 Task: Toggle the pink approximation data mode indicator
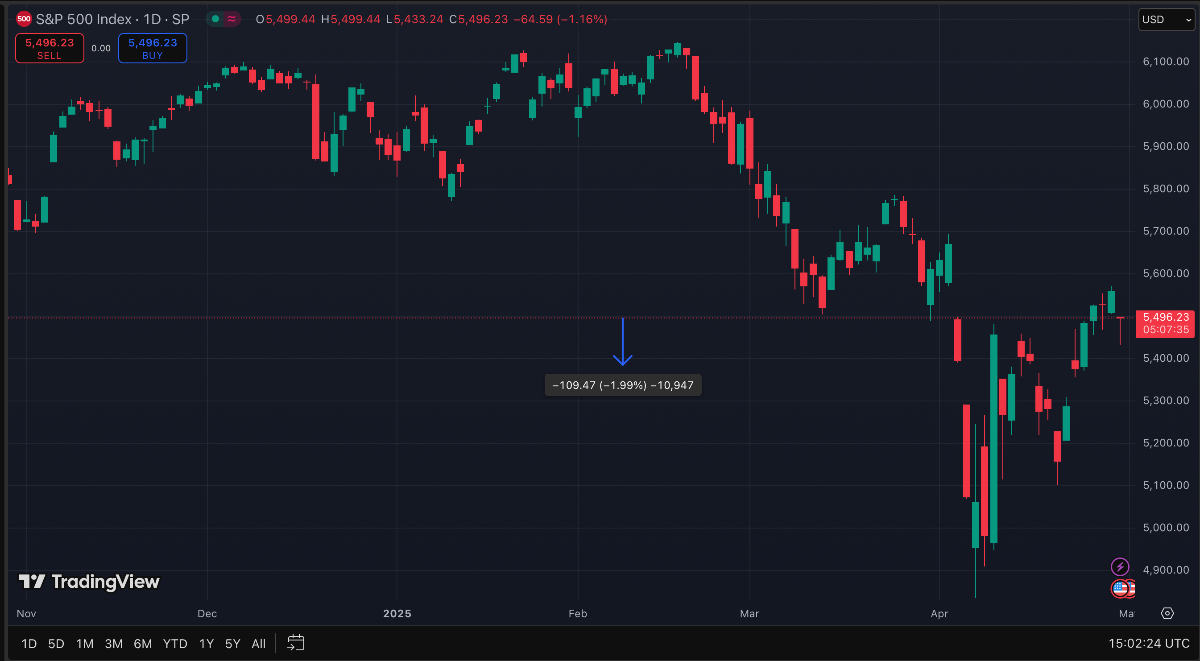pos(233,19)
